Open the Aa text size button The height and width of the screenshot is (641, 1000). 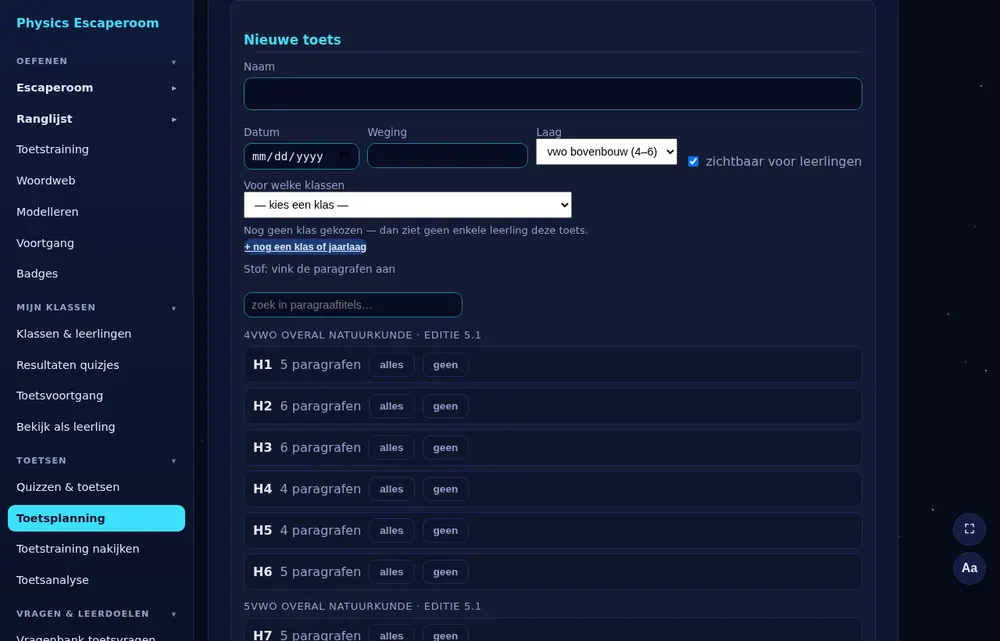click(x=969, y=568)
